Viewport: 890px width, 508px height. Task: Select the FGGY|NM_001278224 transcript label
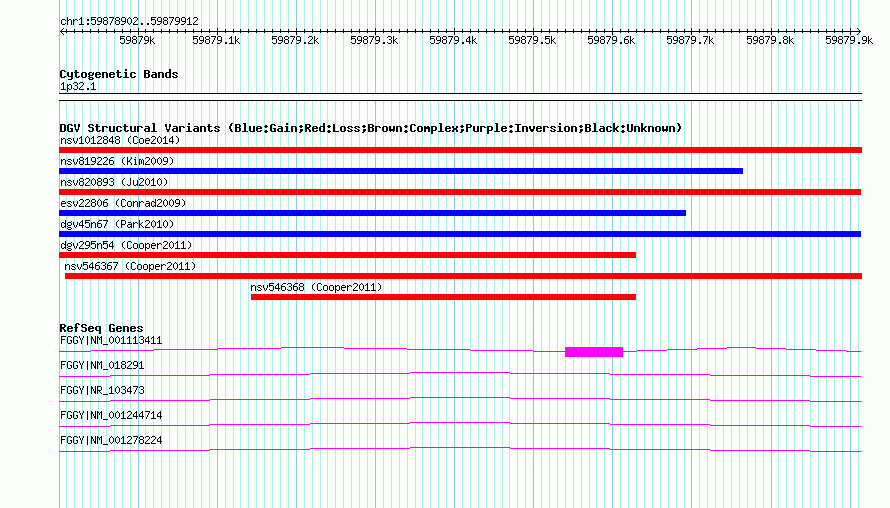[111, 440]
